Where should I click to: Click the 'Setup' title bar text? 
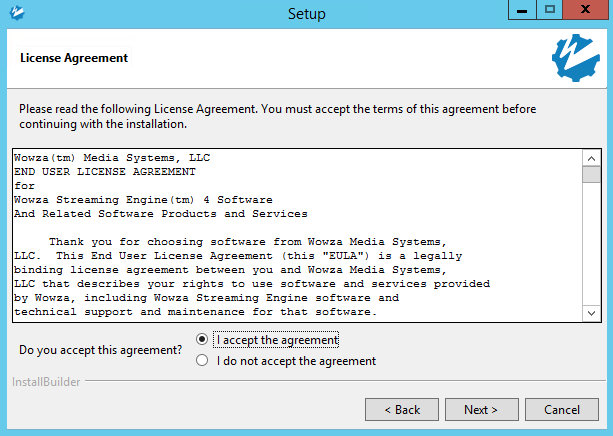(306, 13)
